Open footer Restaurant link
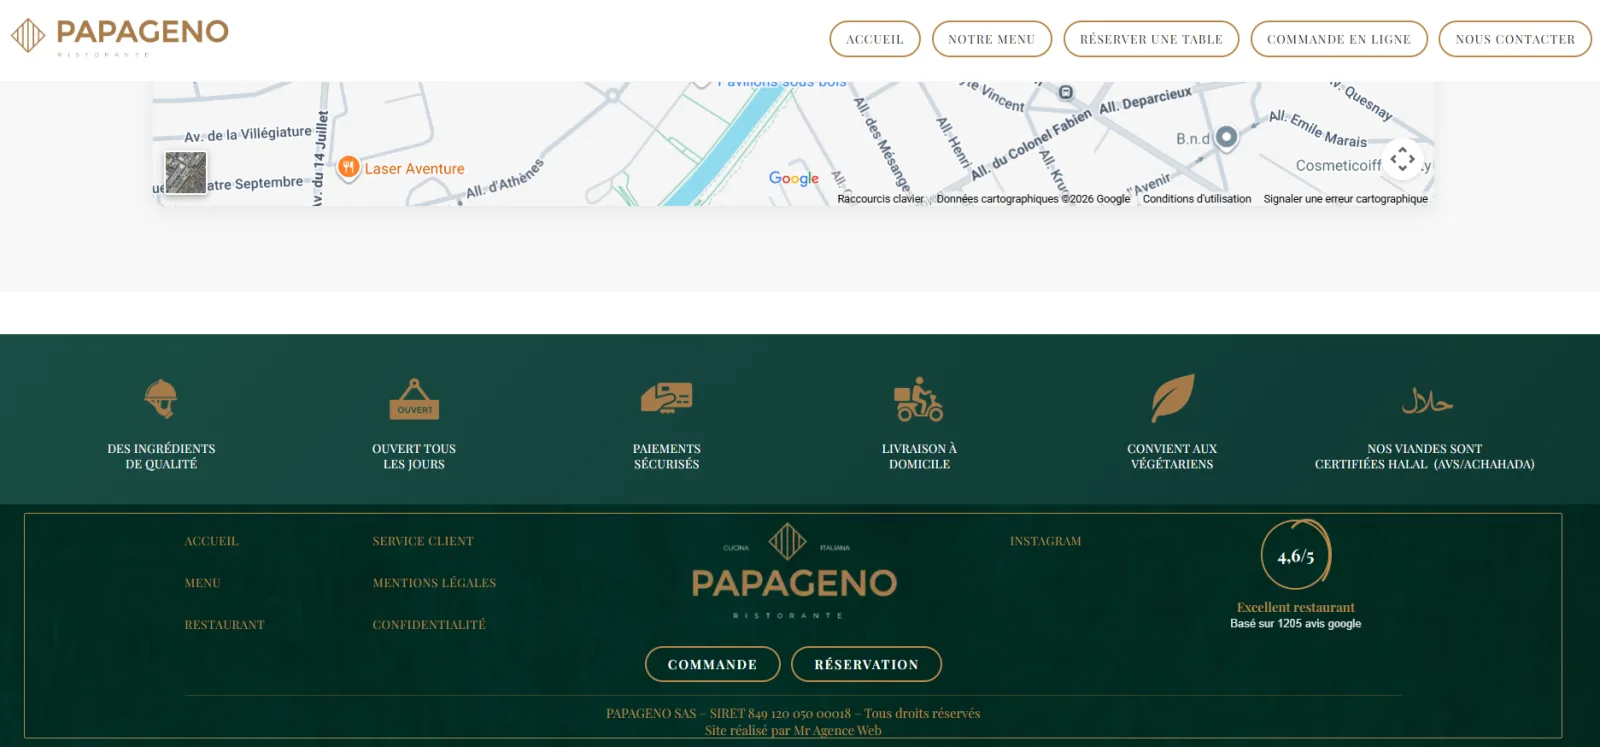This screenshot has height=747, width=1600. click(x=224, y=625)
